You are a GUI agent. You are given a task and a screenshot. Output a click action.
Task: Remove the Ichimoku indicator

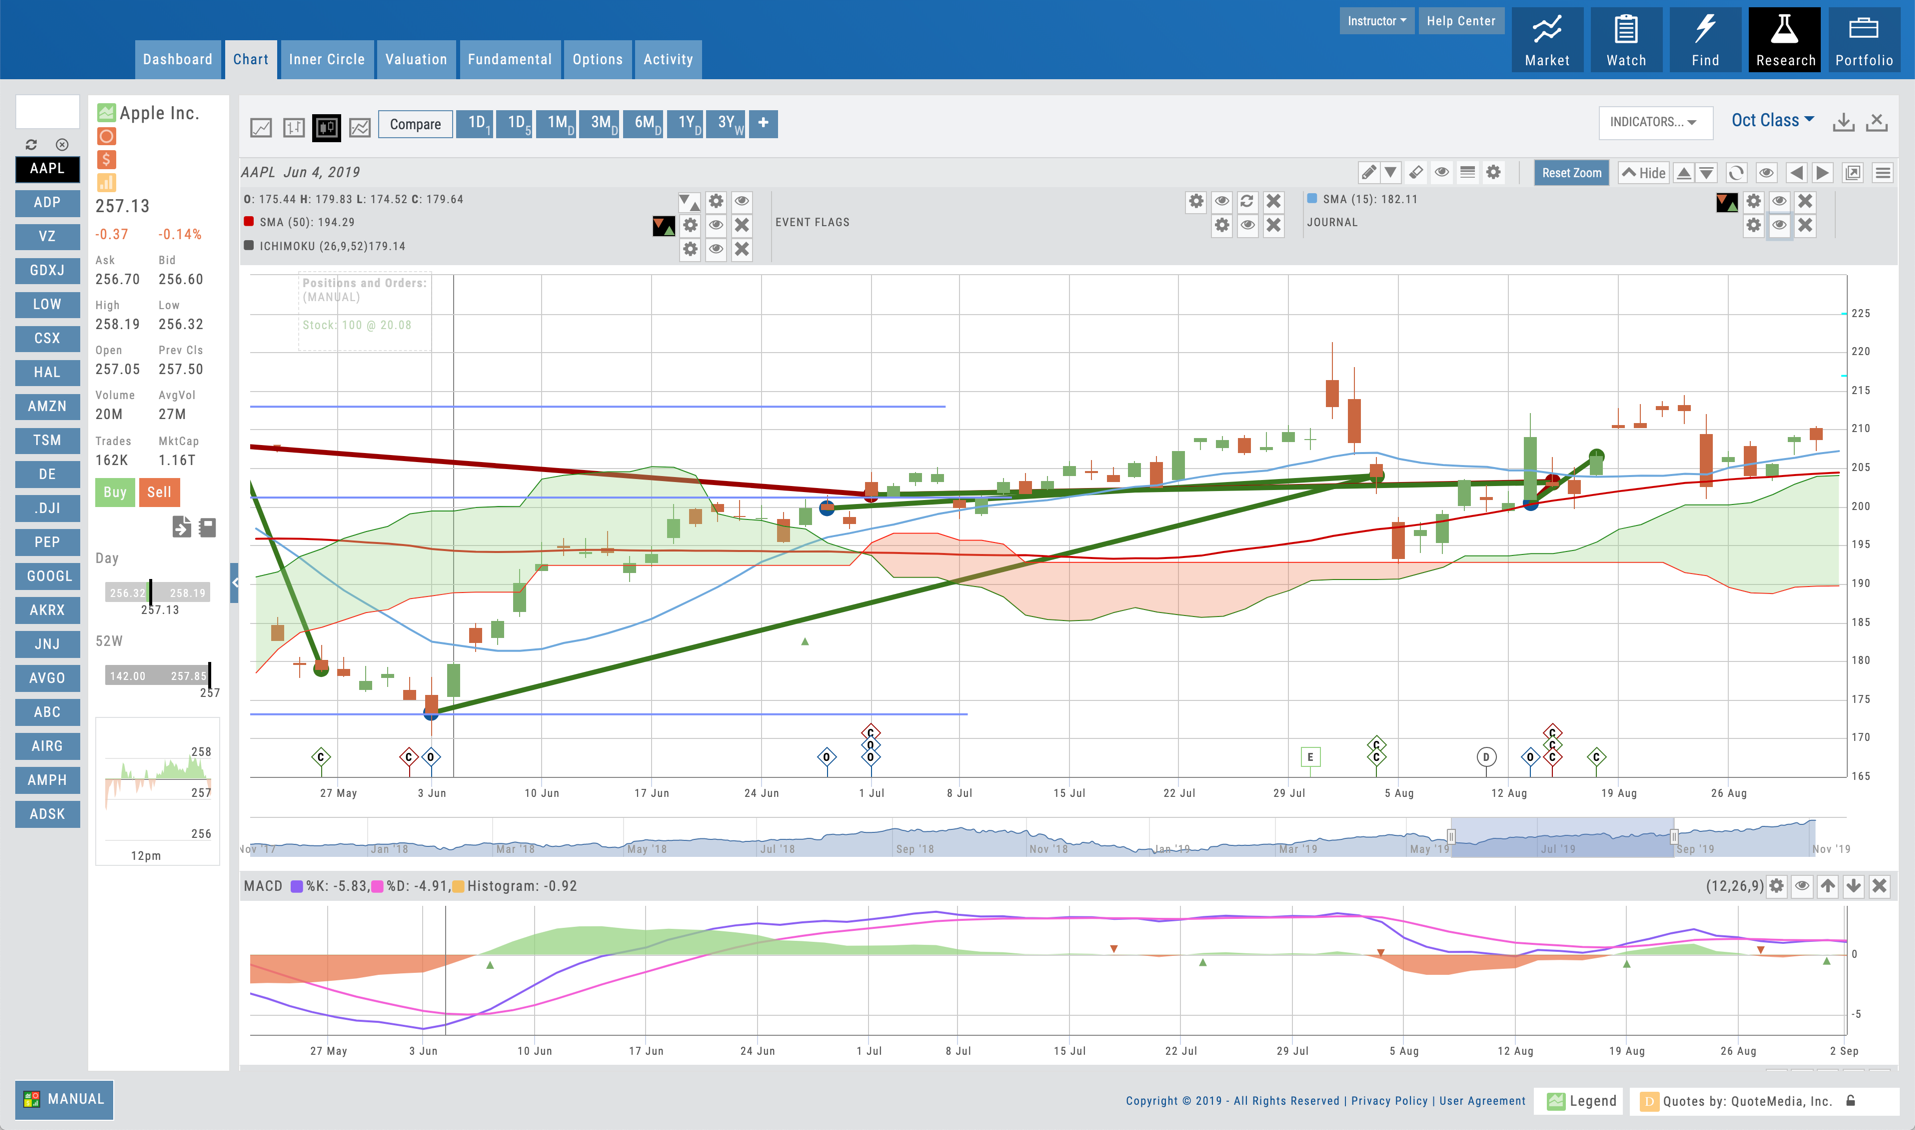point(742,249)
